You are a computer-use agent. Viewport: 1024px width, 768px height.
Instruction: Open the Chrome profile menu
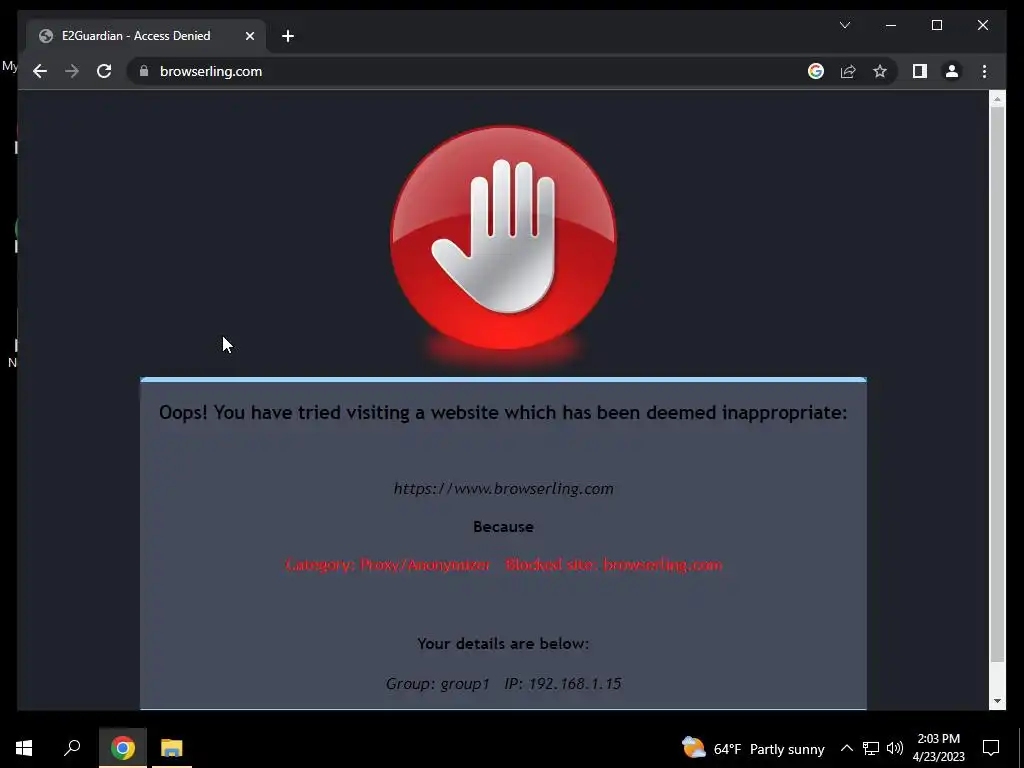click(952, 71)
